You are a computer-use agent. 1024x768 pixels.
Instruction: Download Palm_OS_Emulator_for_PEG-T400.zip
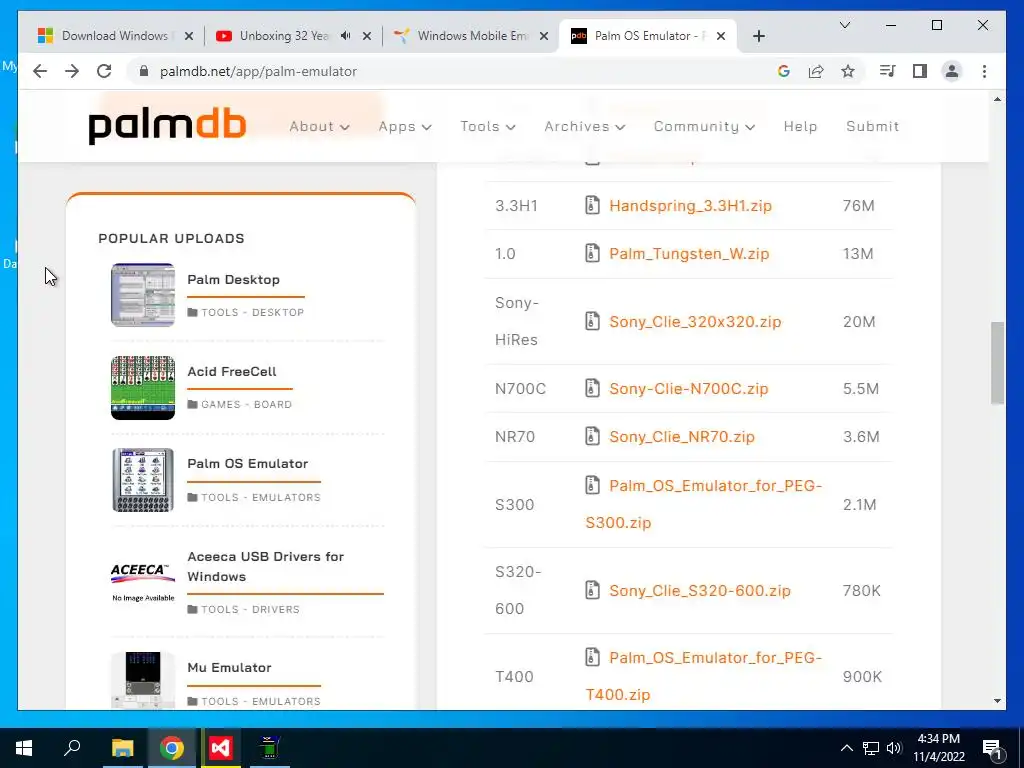[704, 675]
